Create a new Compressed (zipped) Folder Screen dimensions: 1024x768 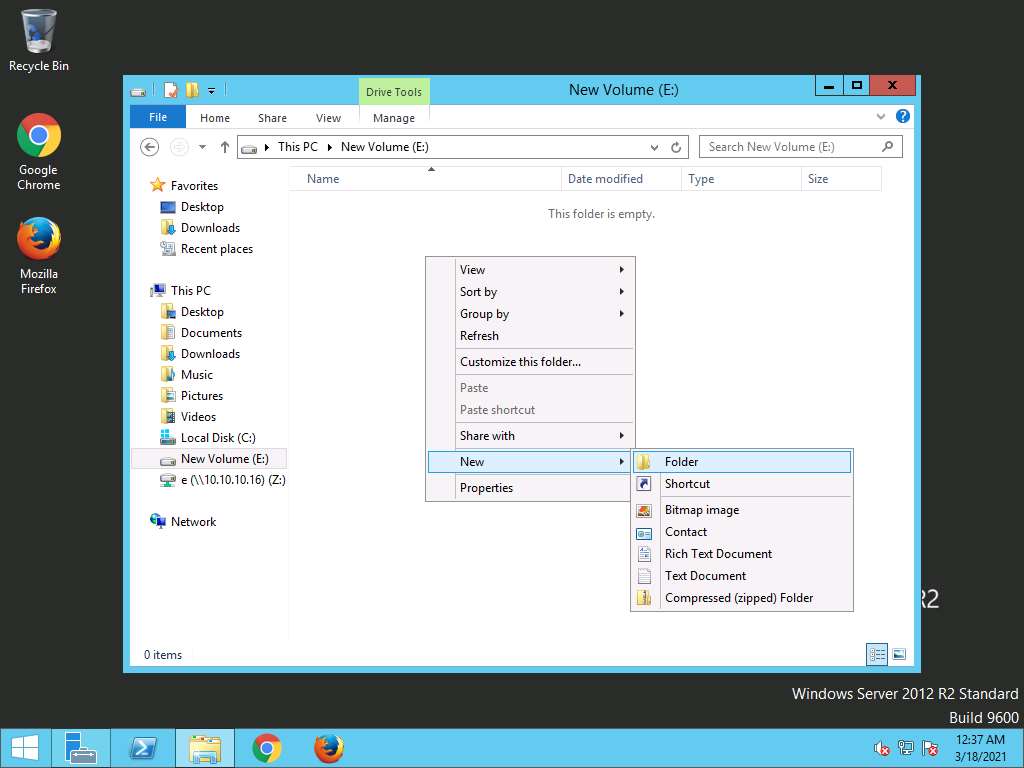coord(742,598)
